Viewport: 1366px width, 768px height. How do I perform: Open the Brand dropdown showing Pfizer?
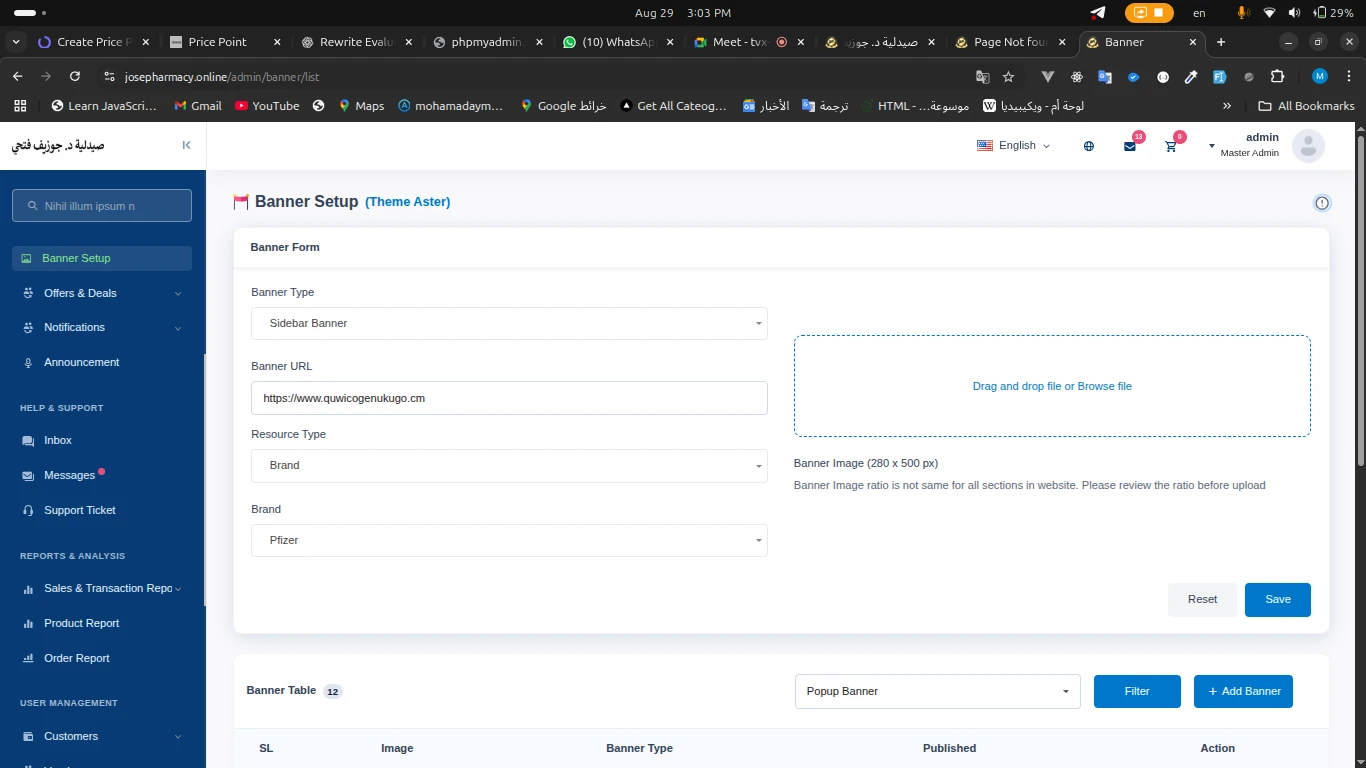tap(509, 541)
